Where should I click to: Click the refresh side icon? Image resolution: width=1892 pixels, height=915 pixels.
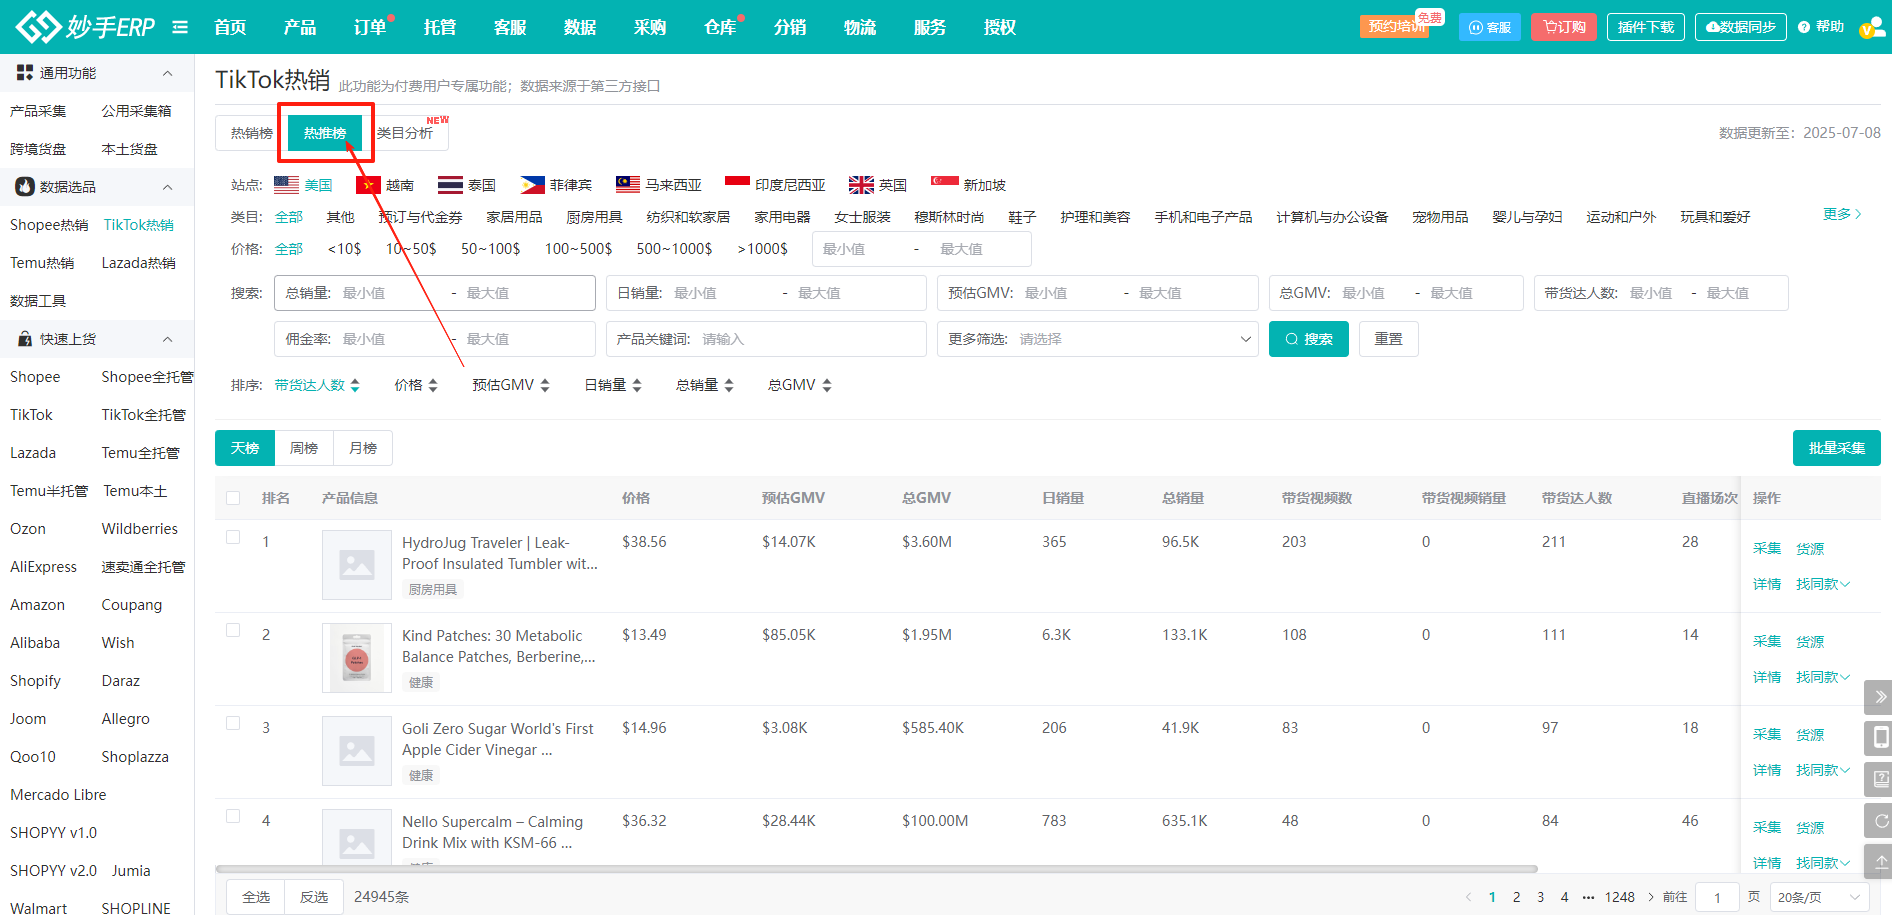click(1880, 821)
